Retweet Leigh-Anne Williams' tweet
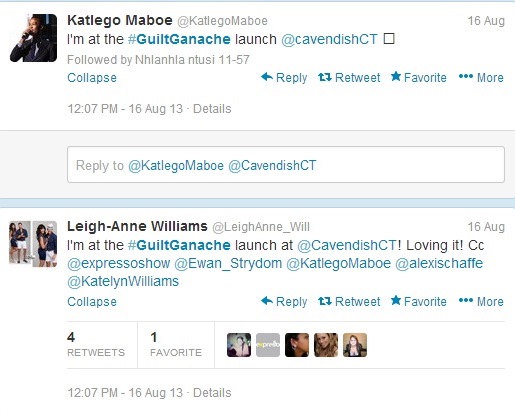 coord(349,302)
